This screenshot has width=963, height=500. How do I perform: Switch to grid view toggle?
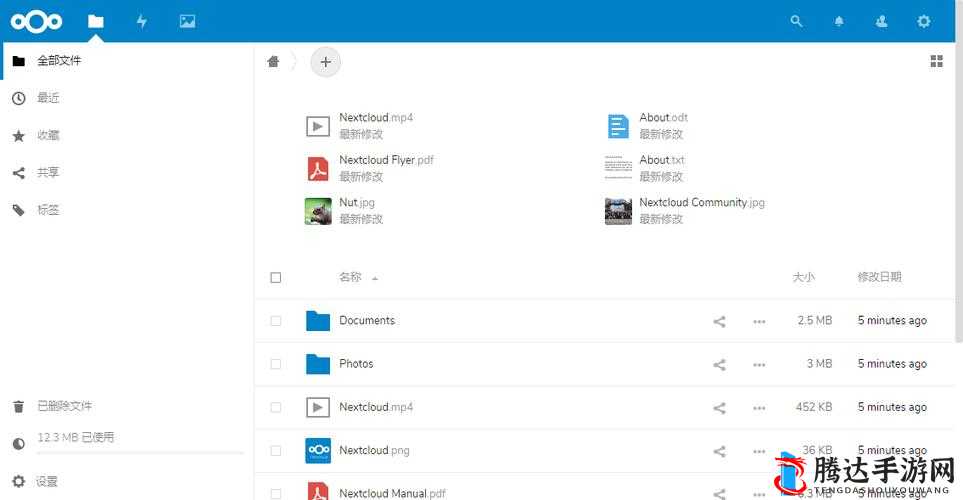click(937, 61)
